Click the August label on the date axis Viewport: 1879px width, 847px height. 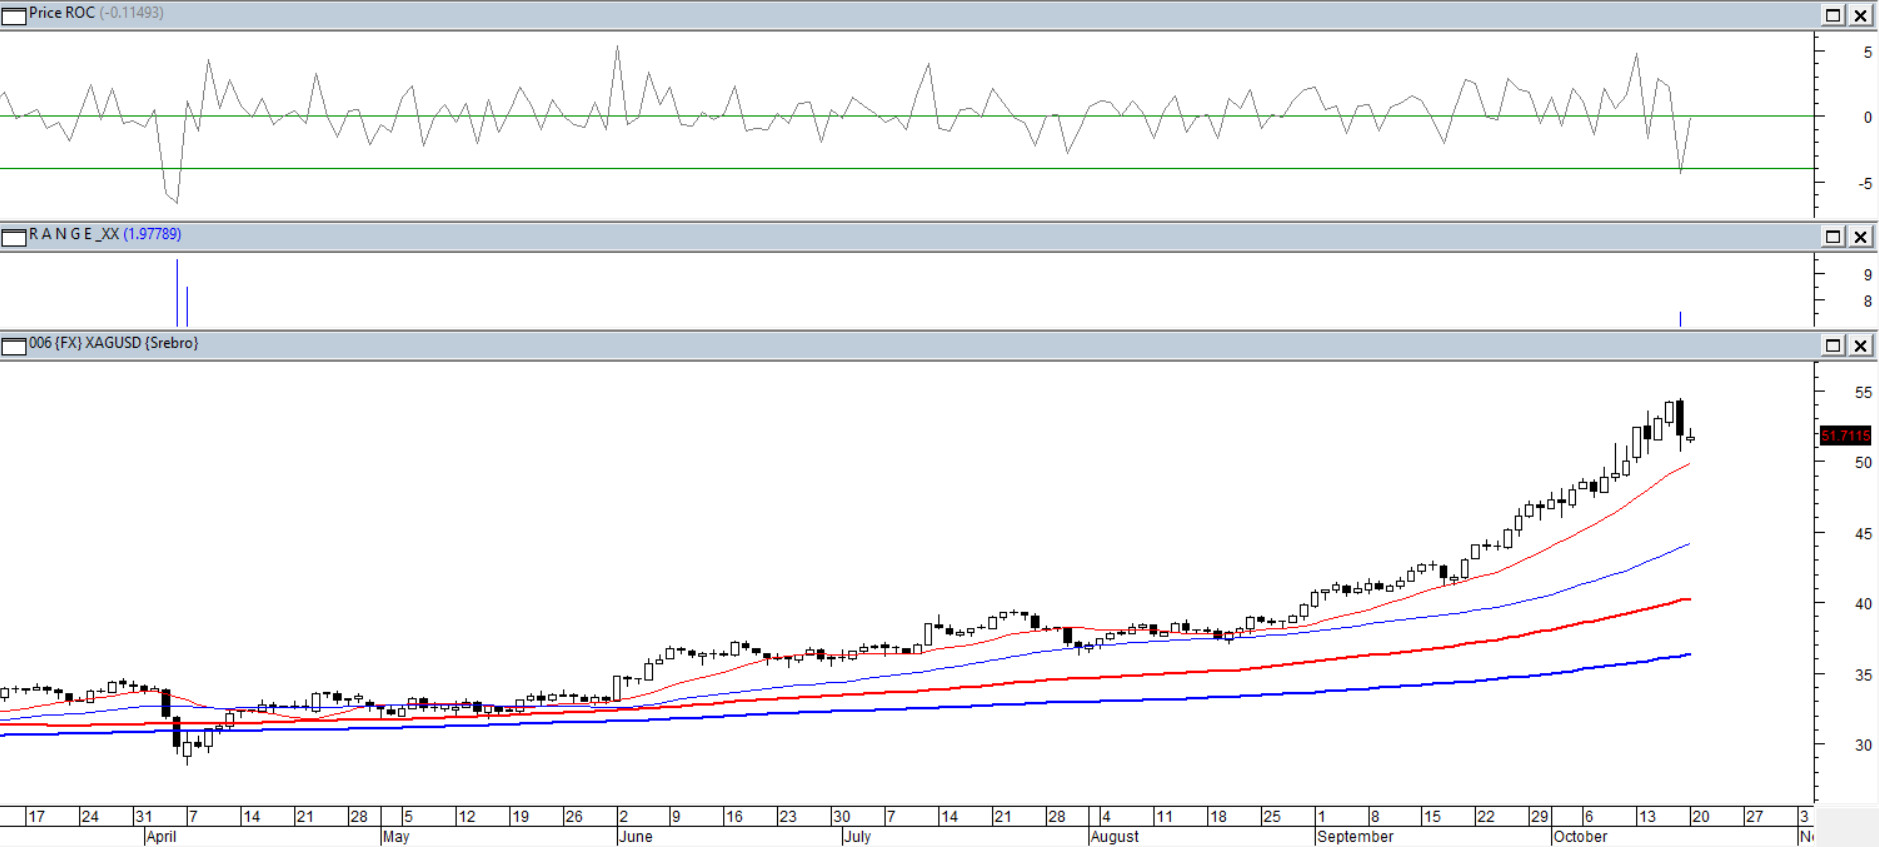(1115, 836)
